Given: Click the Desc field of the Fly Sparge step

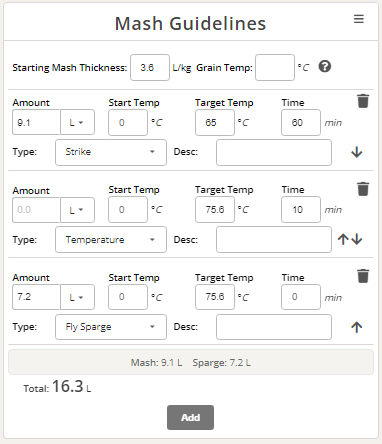Looking at the screenshot, I should click(x=274, y=327).
